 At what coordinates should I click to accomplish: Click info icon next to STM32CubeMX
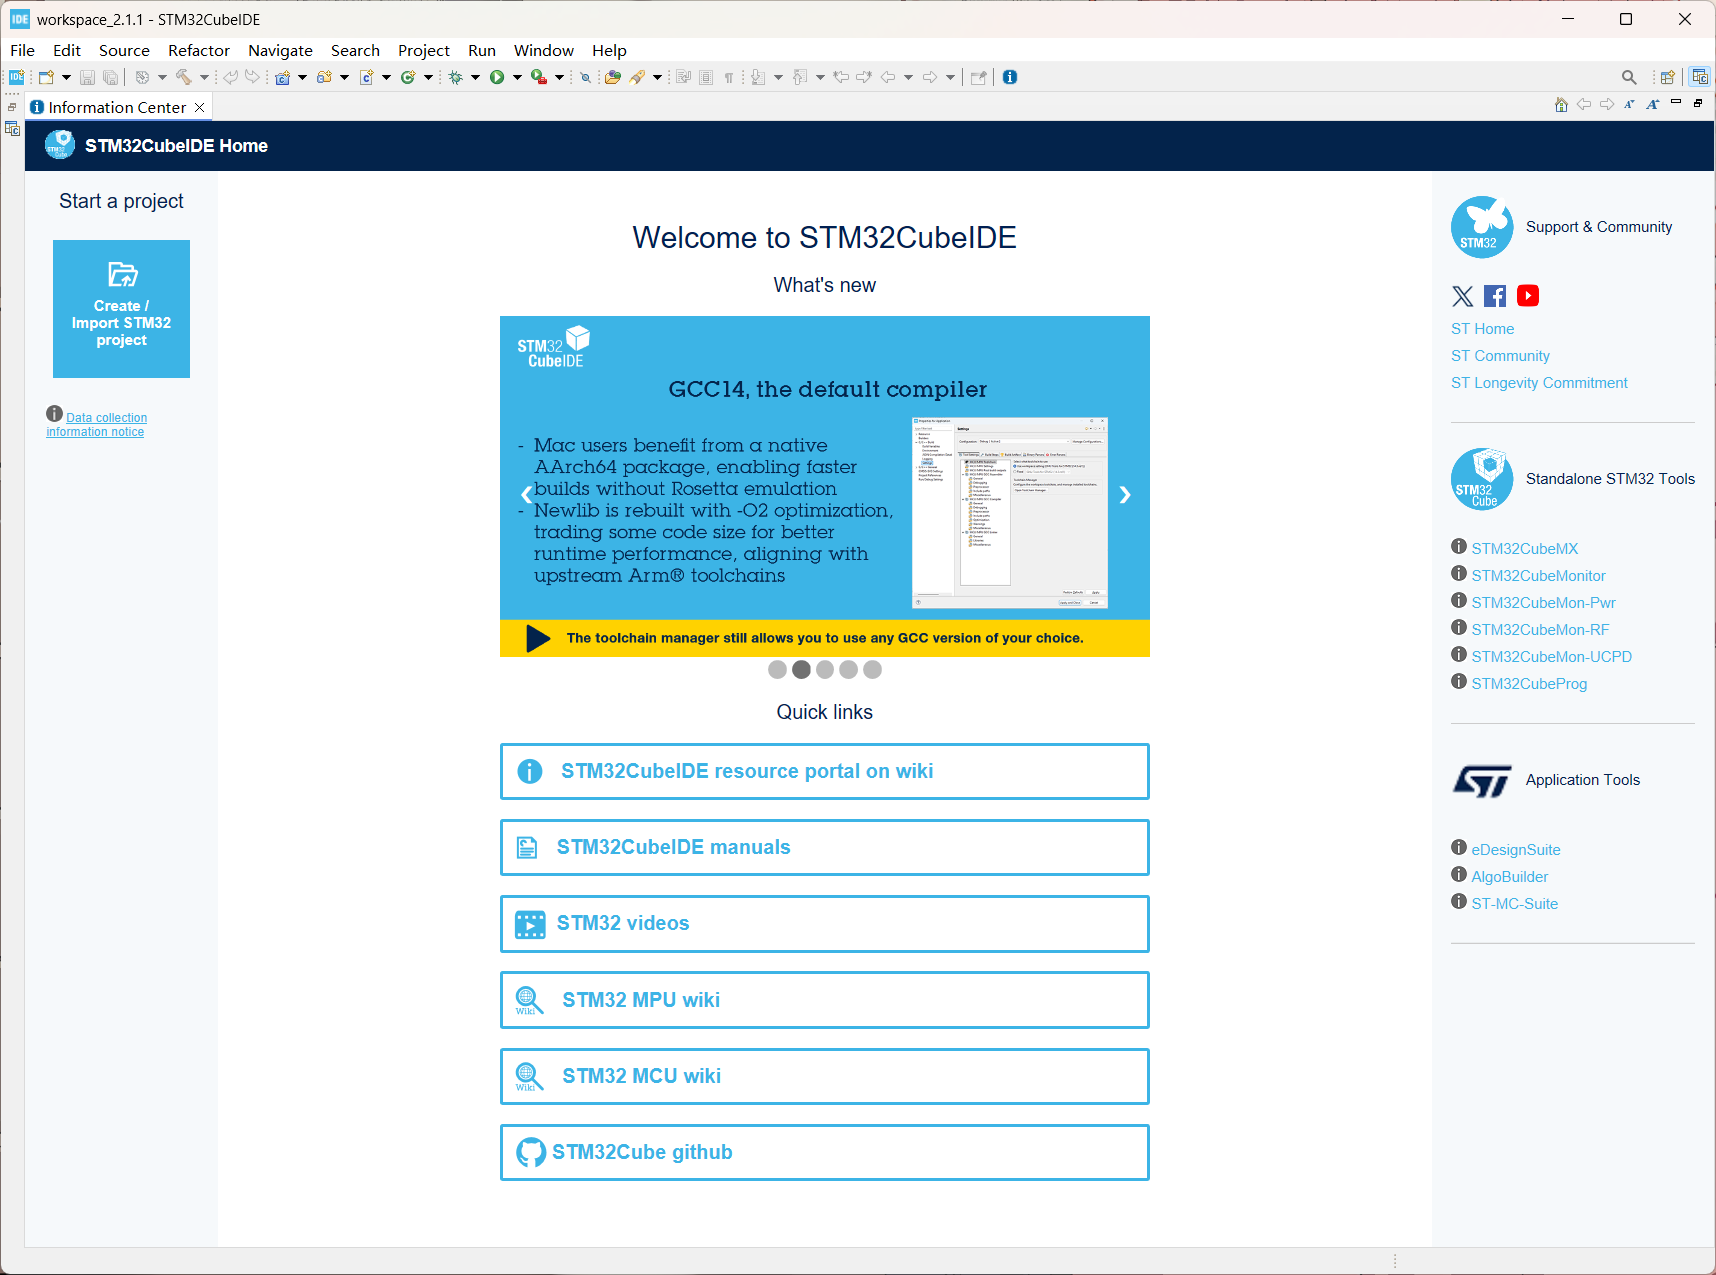1459,546
